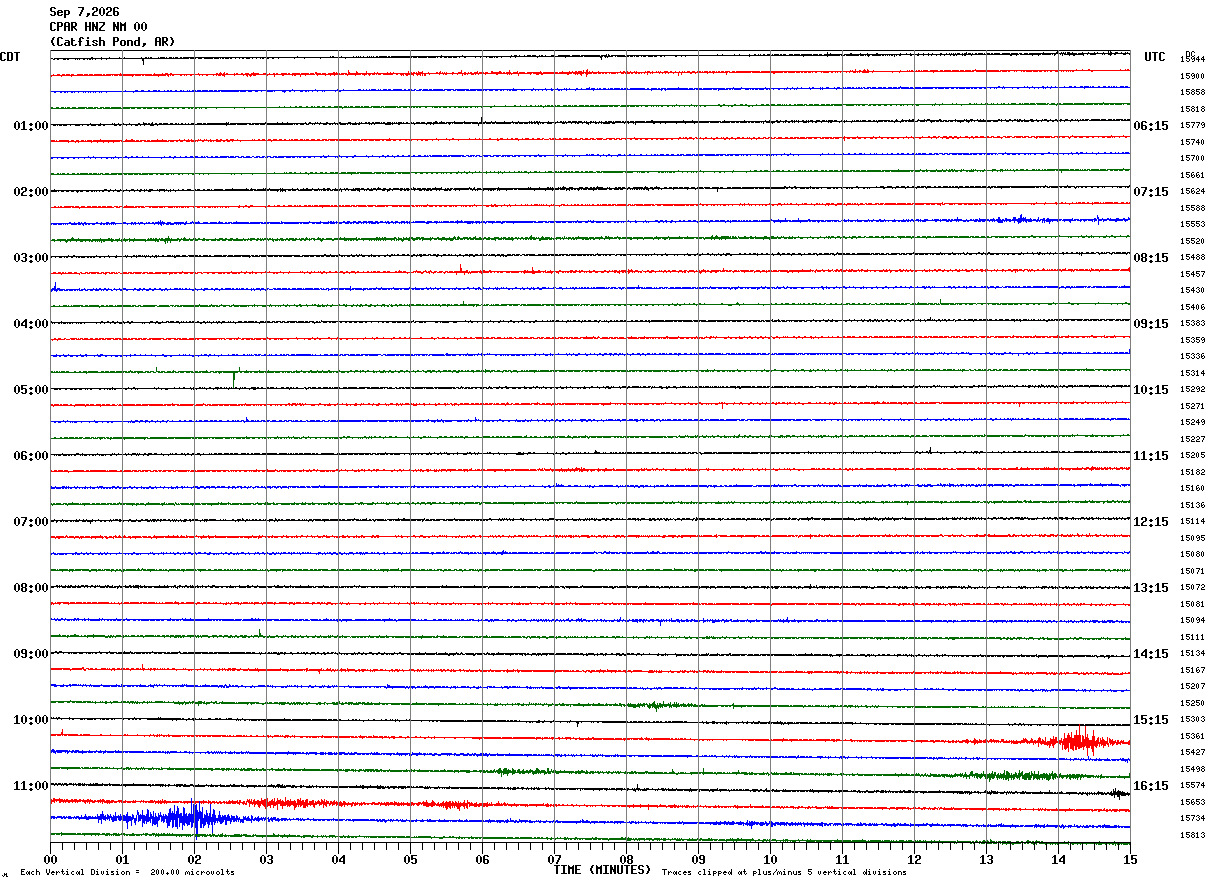This screenshot has width=1210, height=886.
Task: Select the 06:00 CDT time label
Action: tap(31, 456)
